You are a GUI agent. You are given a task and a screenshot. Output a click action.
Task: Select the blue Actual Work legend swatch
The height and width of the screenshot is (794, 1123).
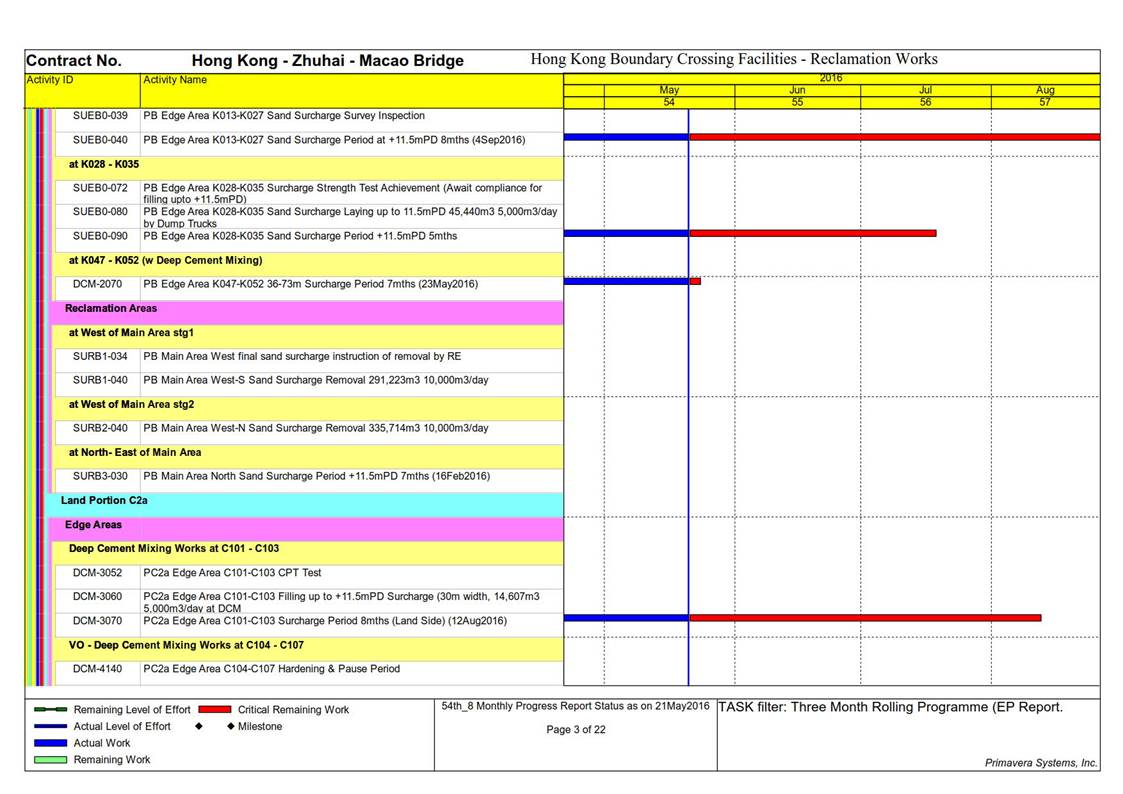tap(51, 743)
